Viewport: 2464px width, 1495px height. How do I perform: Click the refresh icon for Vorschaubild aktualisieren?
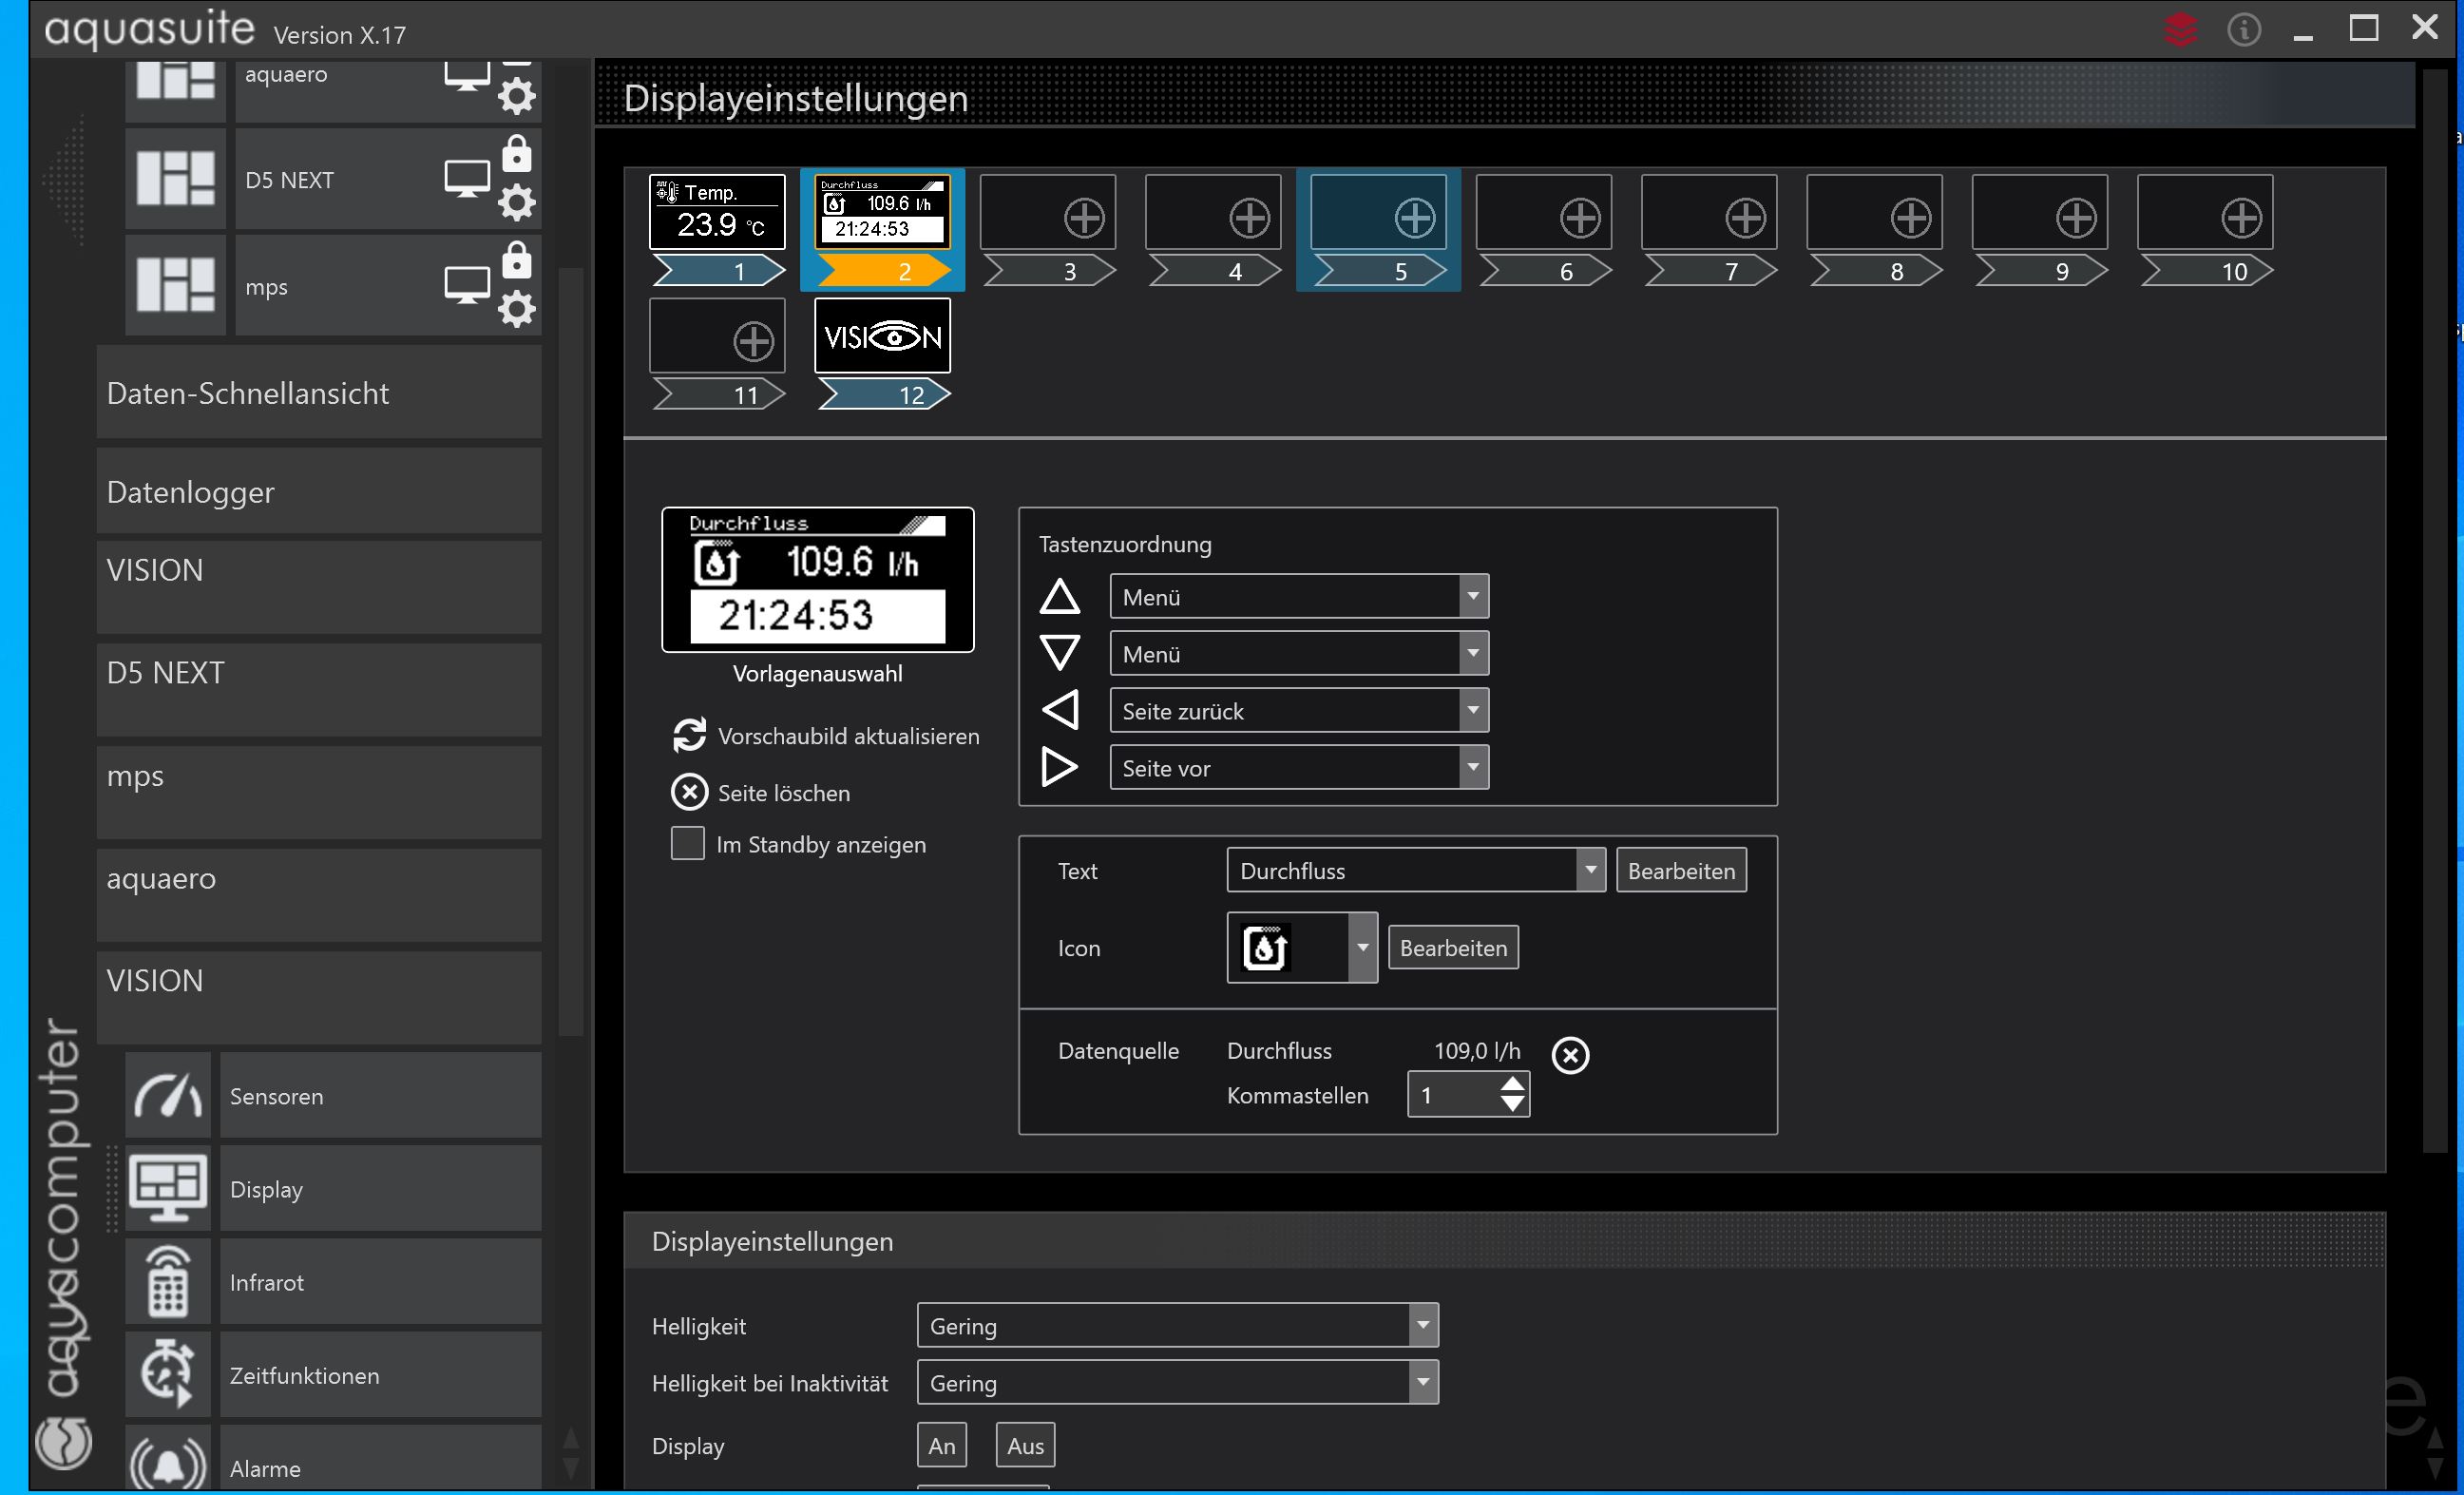(x=689, y=735)
